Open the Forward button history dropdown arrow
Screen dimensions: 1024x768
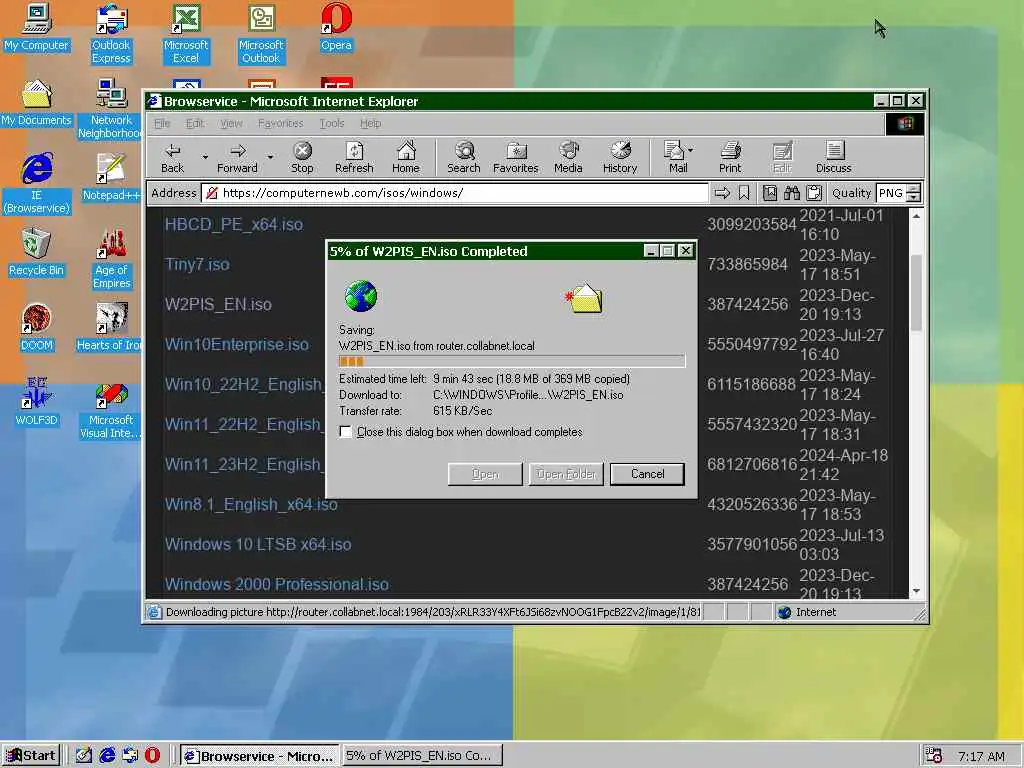(x=270, y=157)
